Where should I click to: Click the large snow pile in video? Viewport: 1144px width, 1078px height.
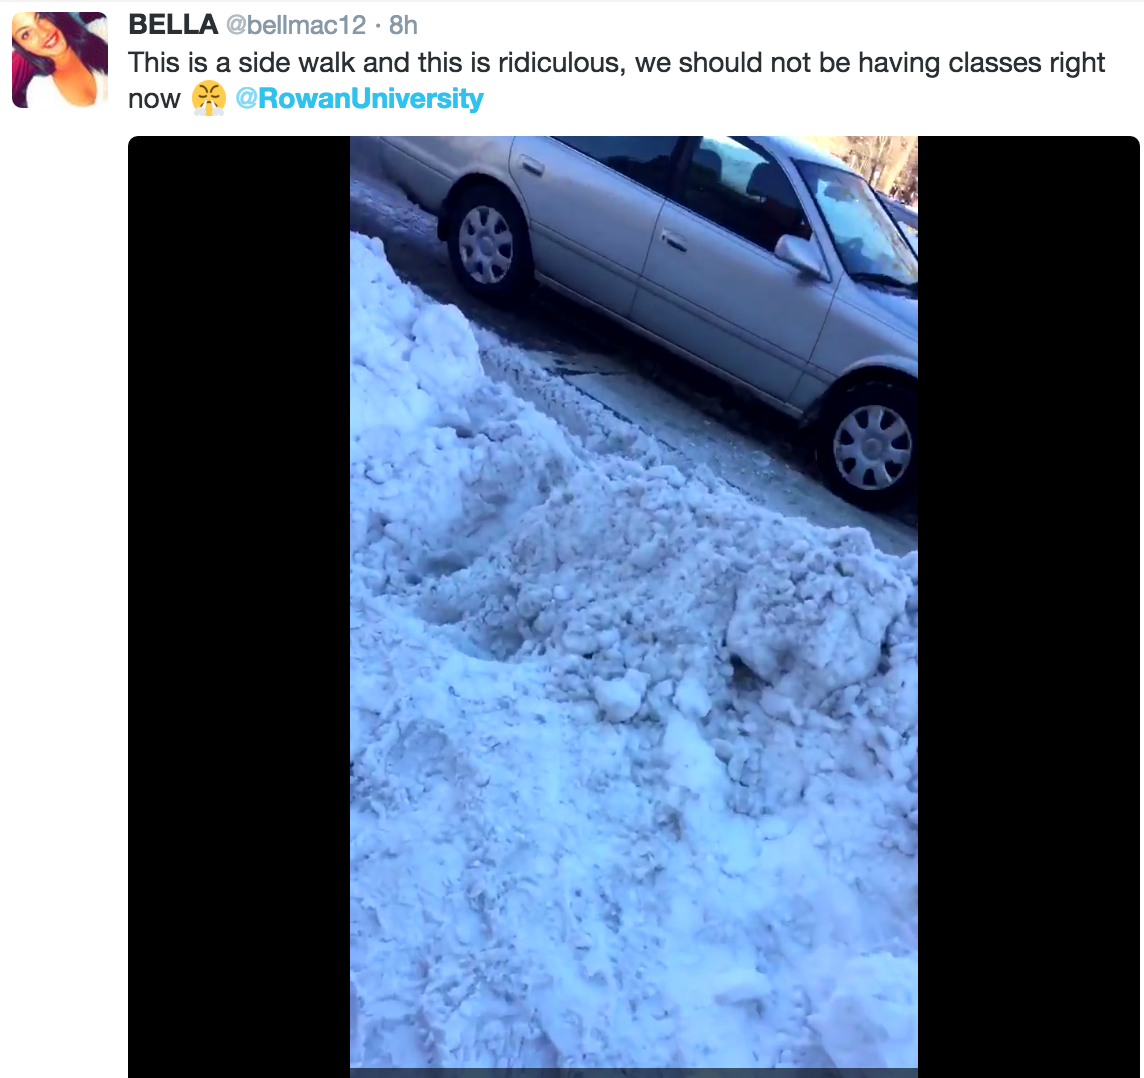(x=633, y=693)
